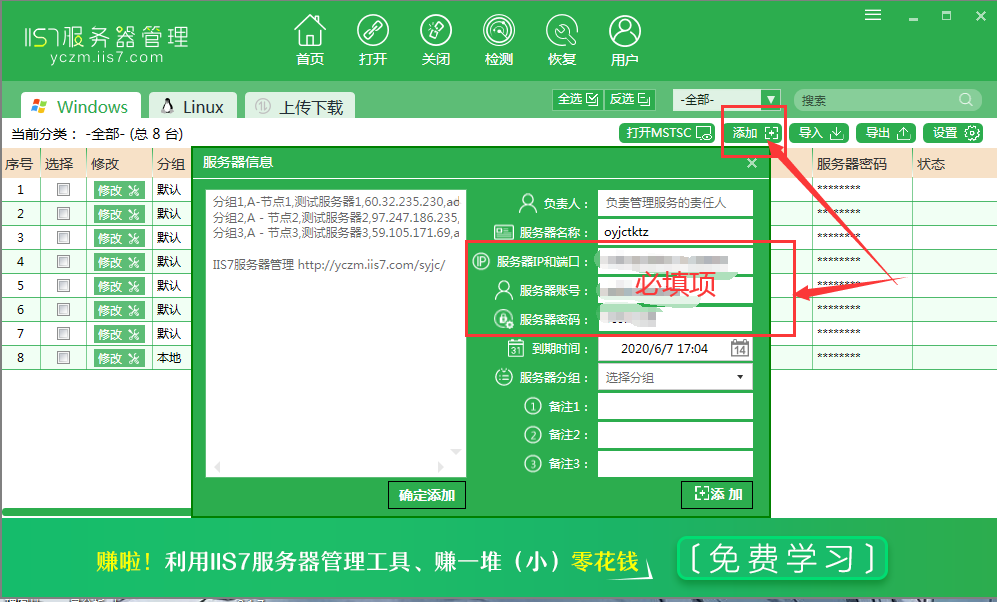This screenshot has height=602, width=997.
Task: Click 修改 edit button in row 2
Action: pyautogui.click(x=119, y=214)
